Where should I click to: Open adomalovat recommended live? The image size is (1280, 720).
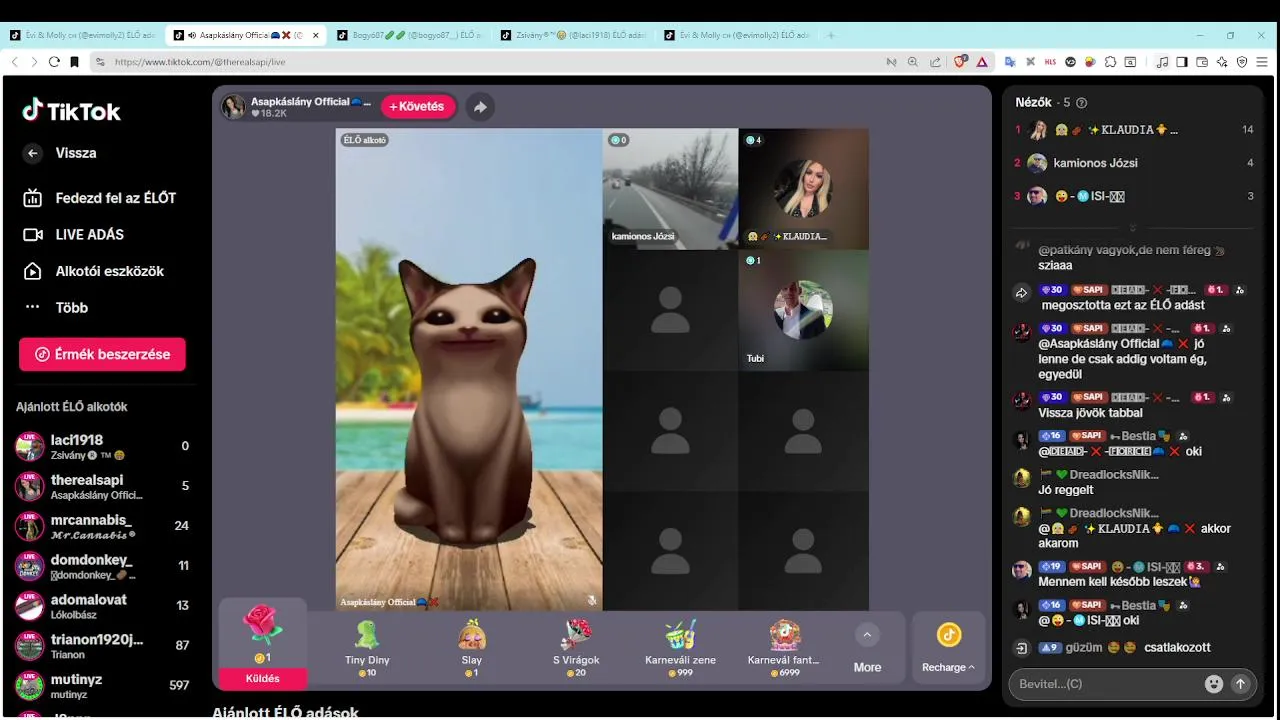tap(102, 606)
